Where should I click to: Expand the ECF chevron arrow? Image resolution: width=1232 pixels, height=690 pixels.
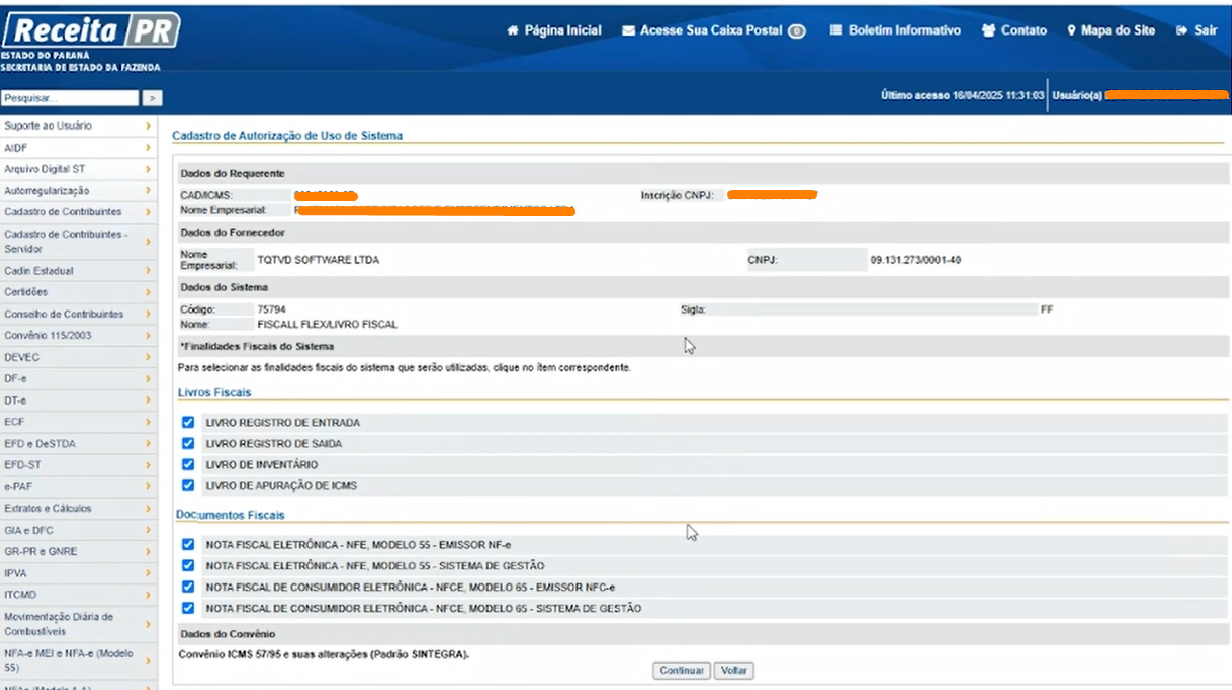coord(148,422)
